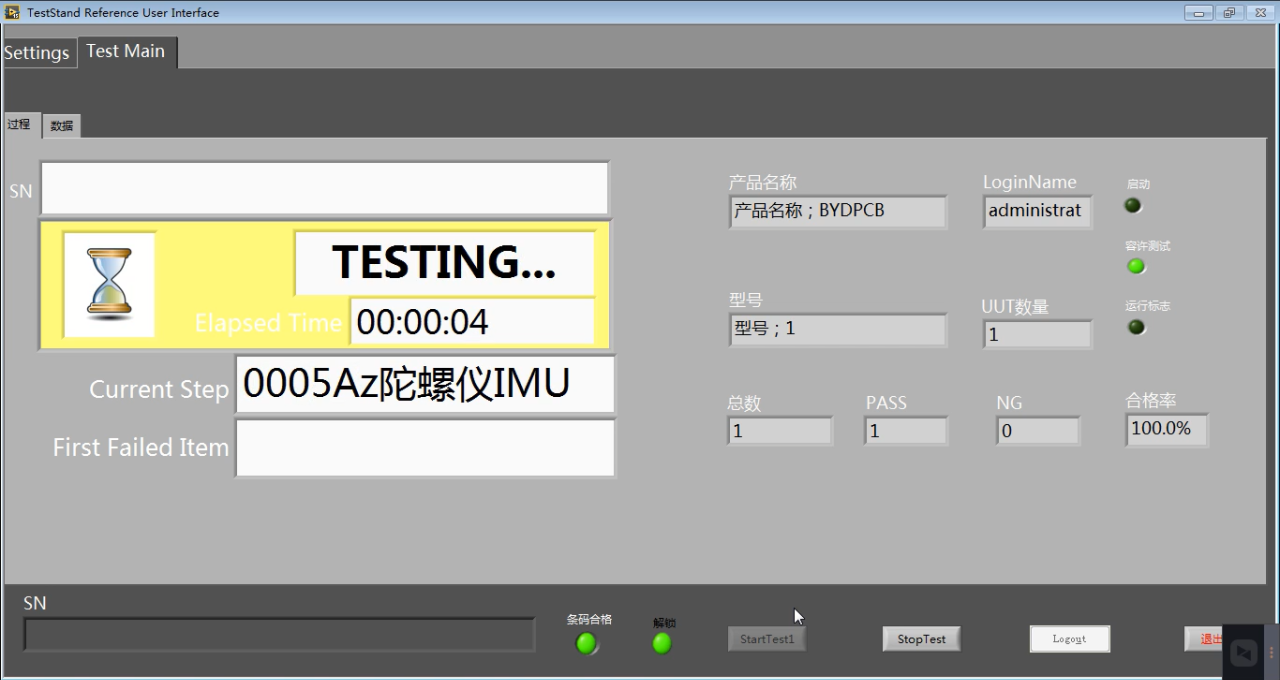
Task: Click the Logout button
Action: pyautogui.click(x=1069, y=639)
